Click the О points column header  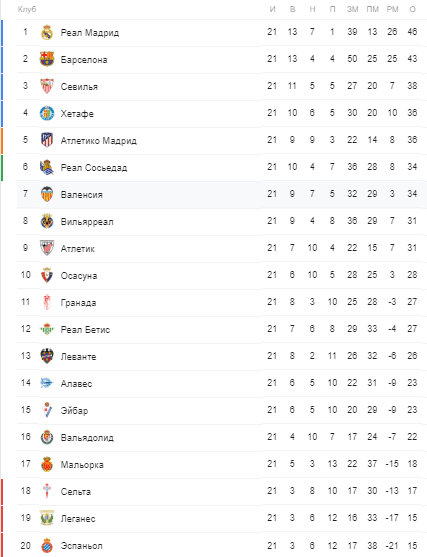pyautogui.click(x=412, y=9)
